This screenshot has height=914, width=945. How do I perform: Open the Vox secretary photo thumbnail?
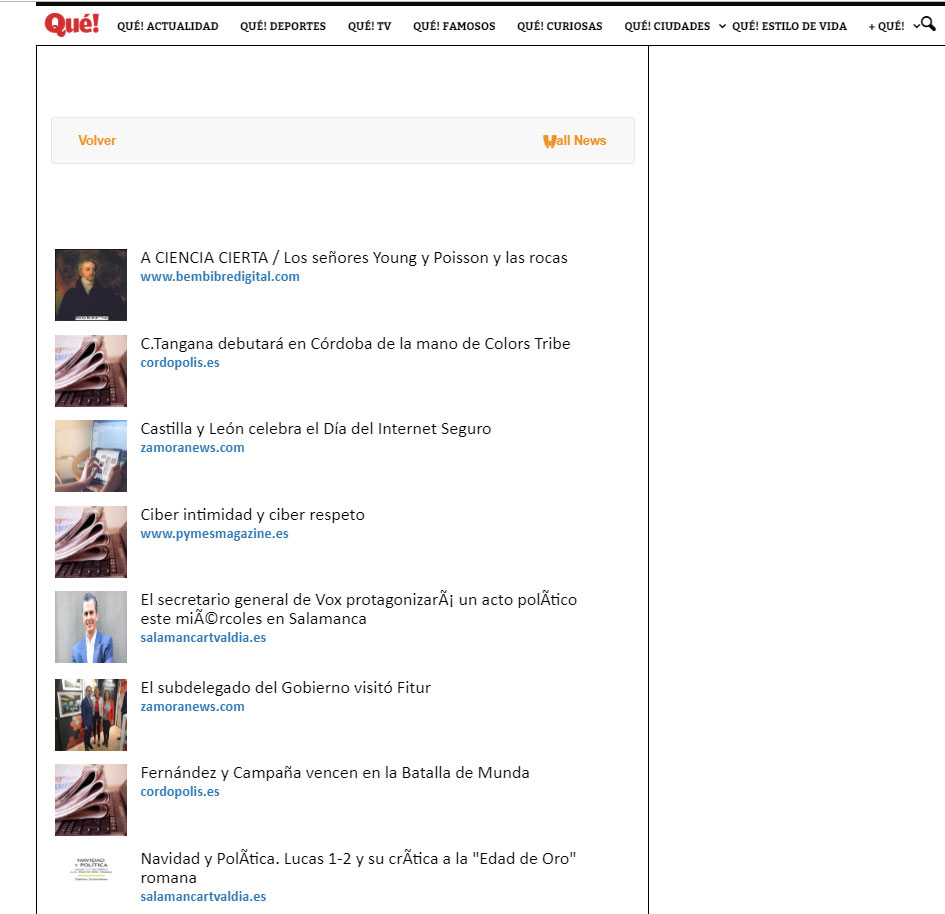click(91, 627)
